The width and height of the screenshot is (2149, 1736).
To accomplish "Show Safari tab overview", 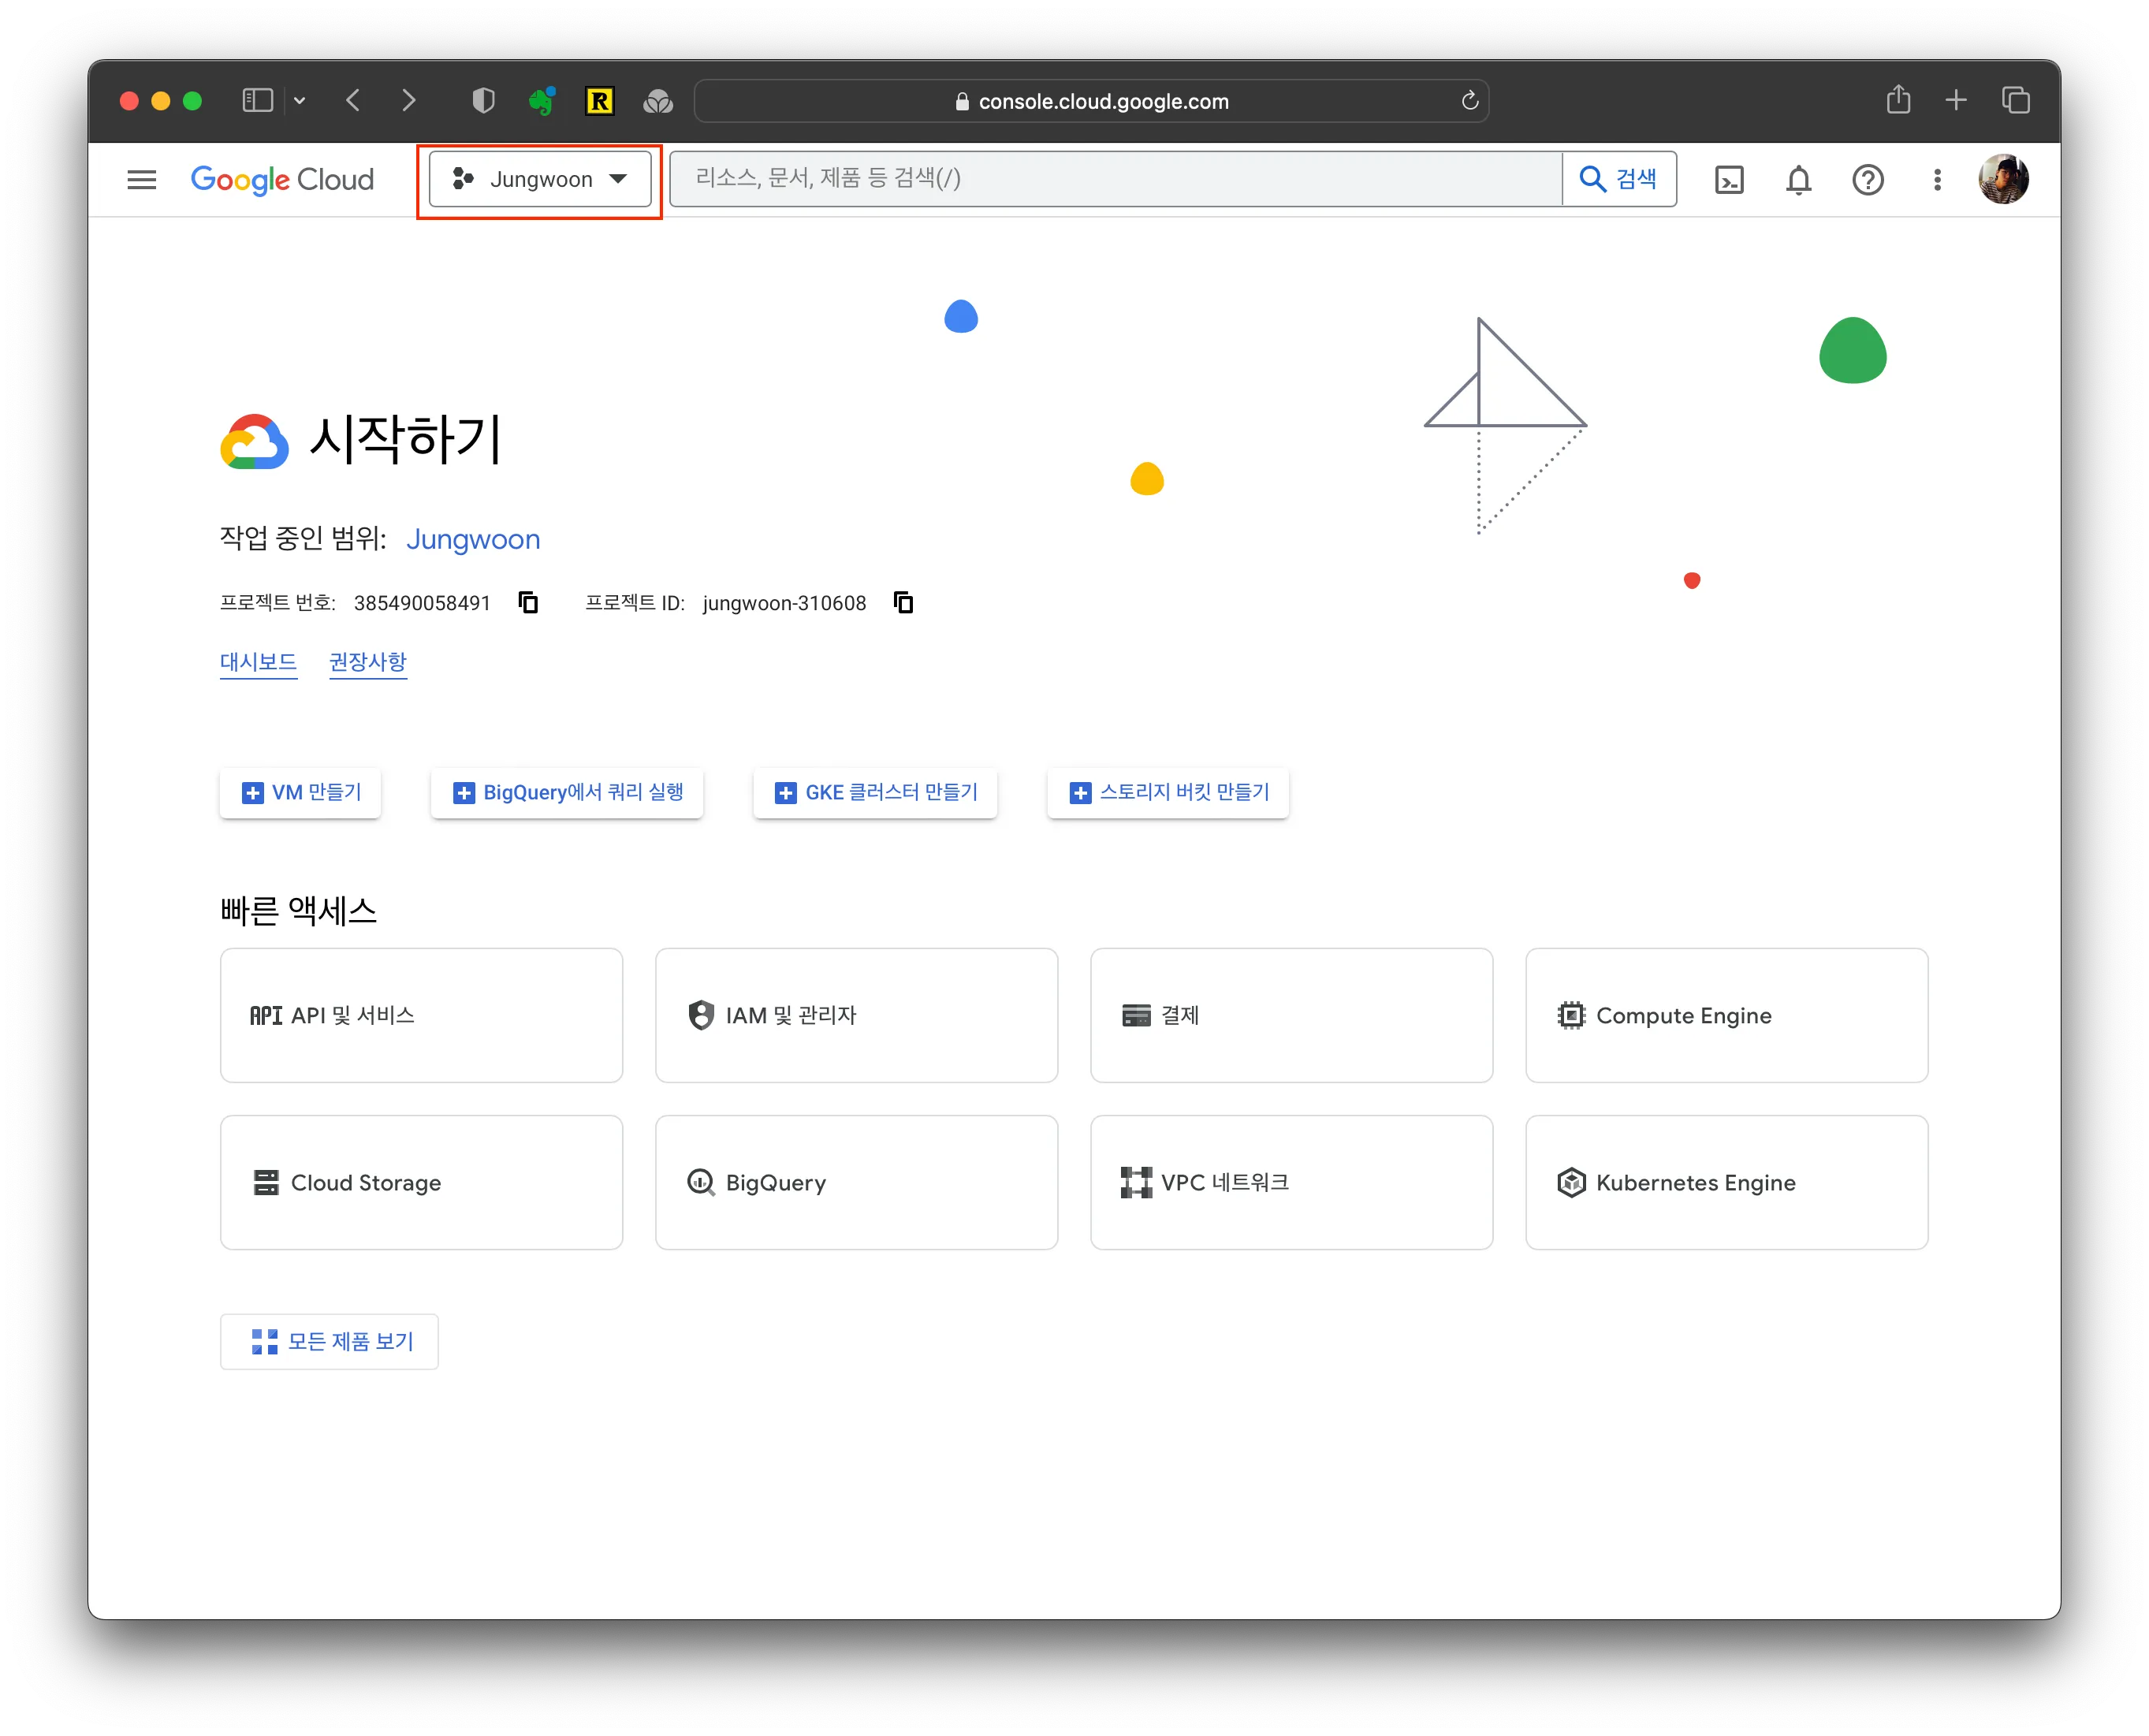I will [2016, 100].
